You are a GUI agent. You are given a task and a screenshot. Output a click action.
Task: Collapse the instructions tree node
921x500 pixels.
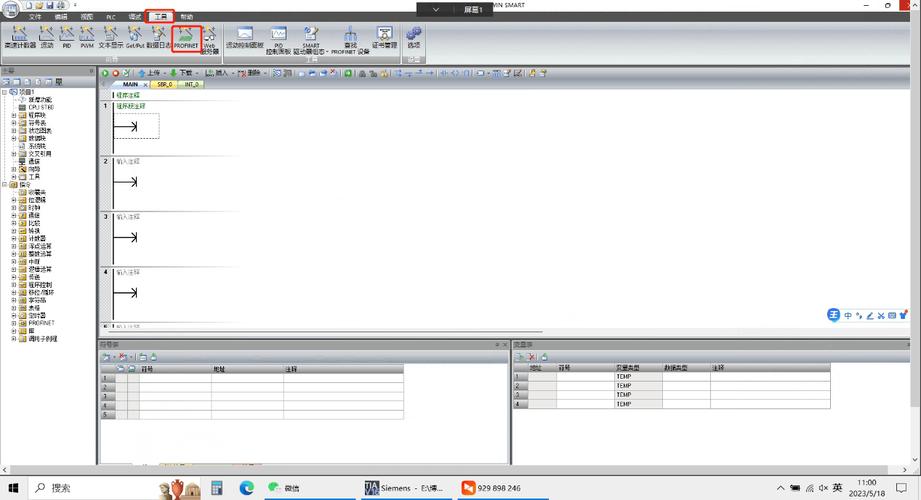click(x=5, y=184)
